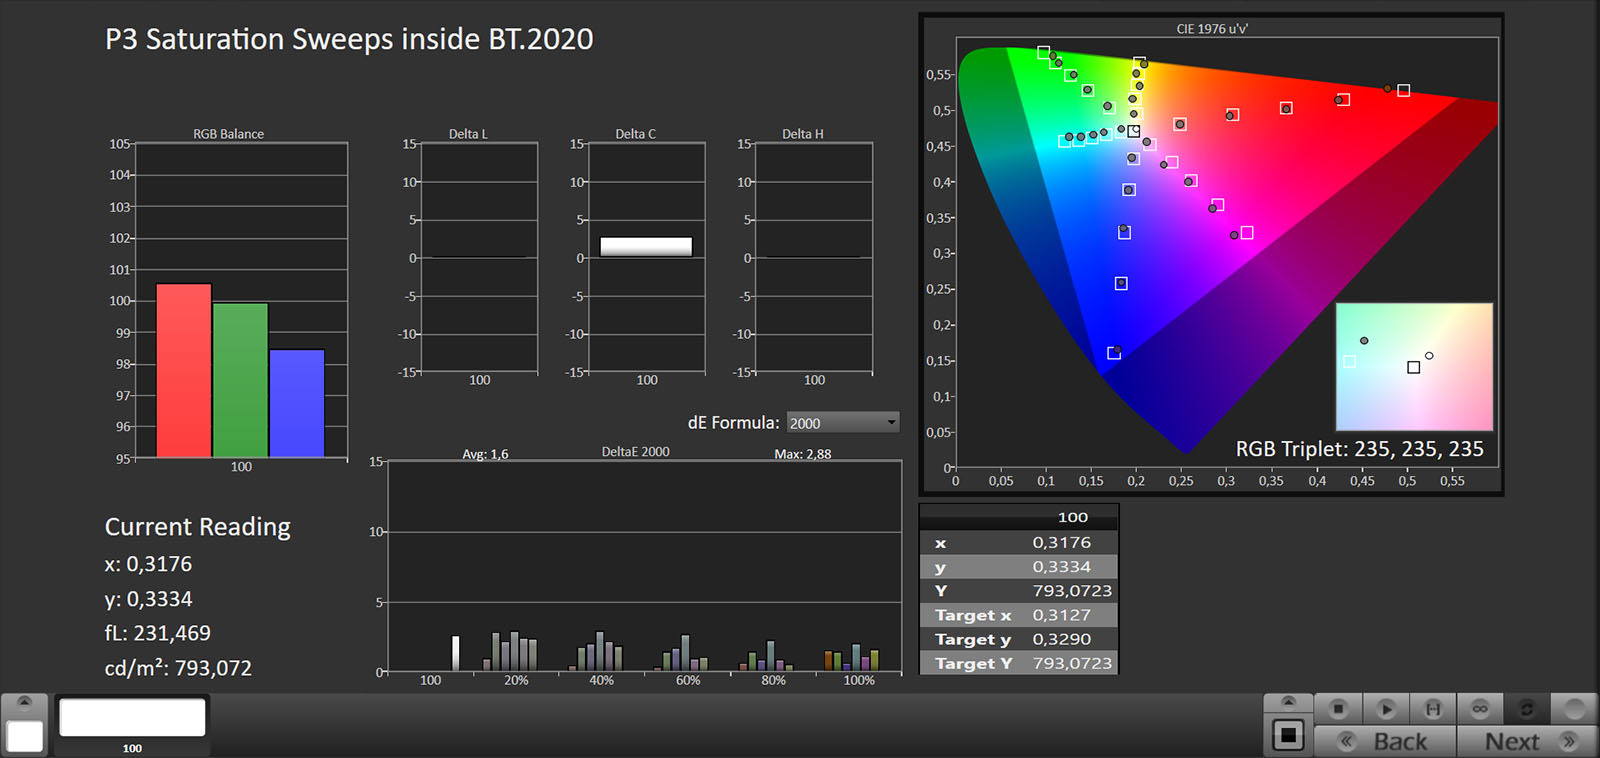This screenshot has width=1600, height=758.
Task: Click the blank round button right of refresh
Action: pyautogui.click(x=1574, y=709)
